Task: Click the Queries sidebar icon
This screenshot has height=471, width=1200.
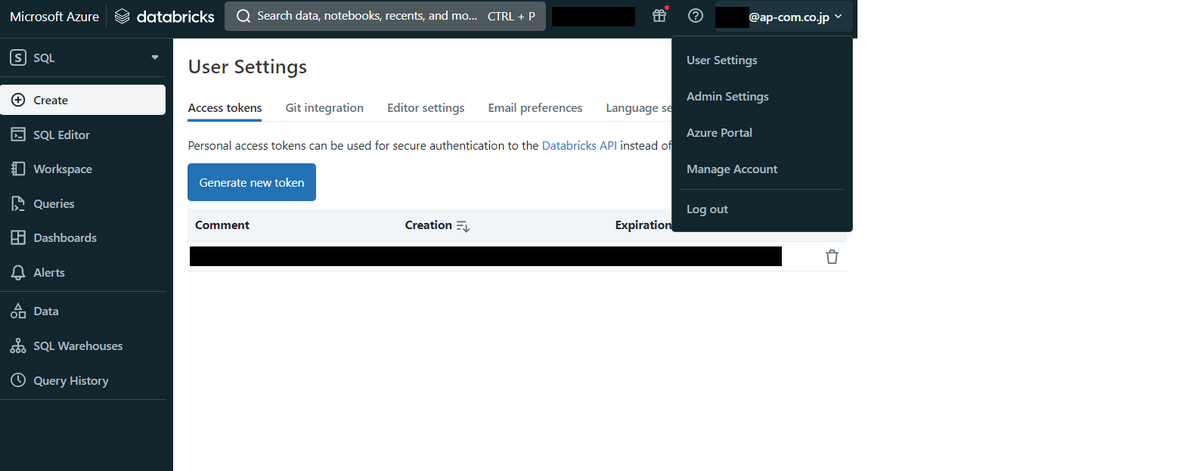Action: [17, 204]
